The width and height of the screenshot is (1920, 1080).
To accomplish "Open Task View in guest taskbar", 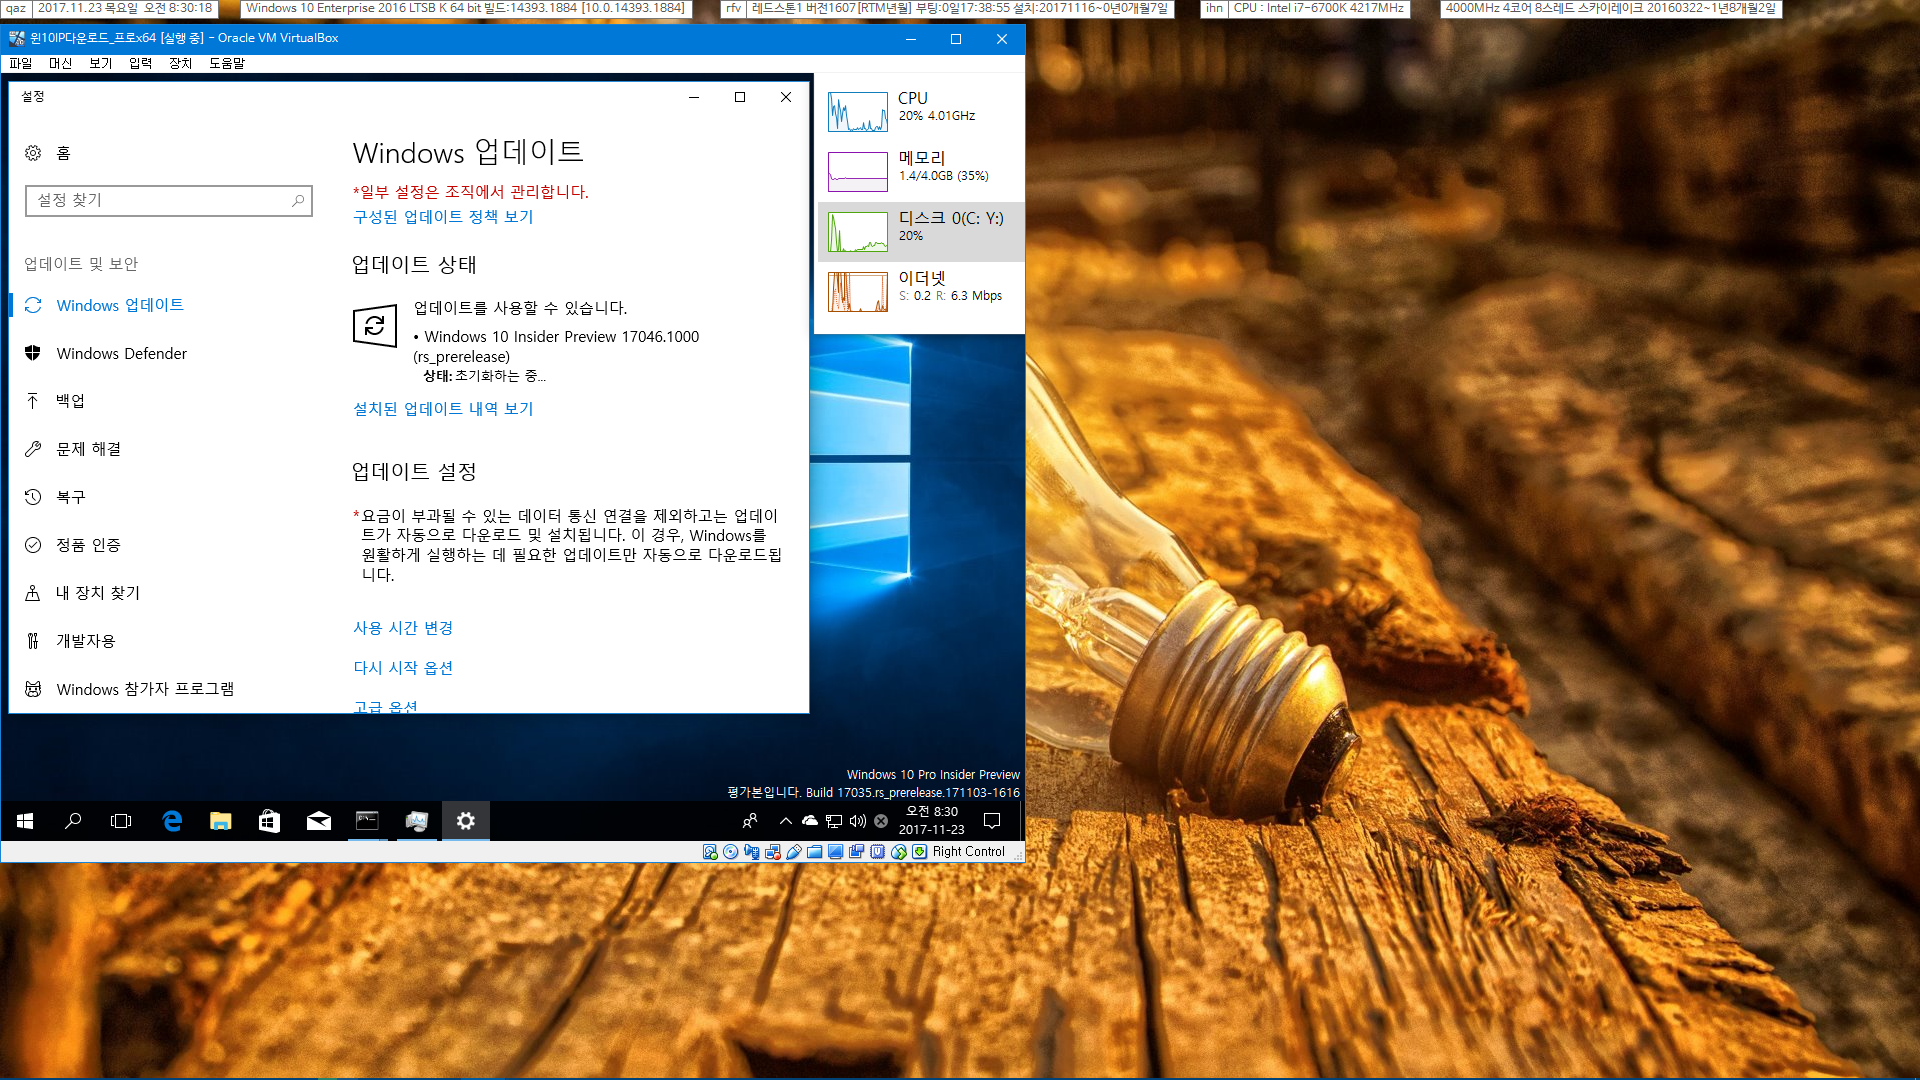I will pos(121,821).
